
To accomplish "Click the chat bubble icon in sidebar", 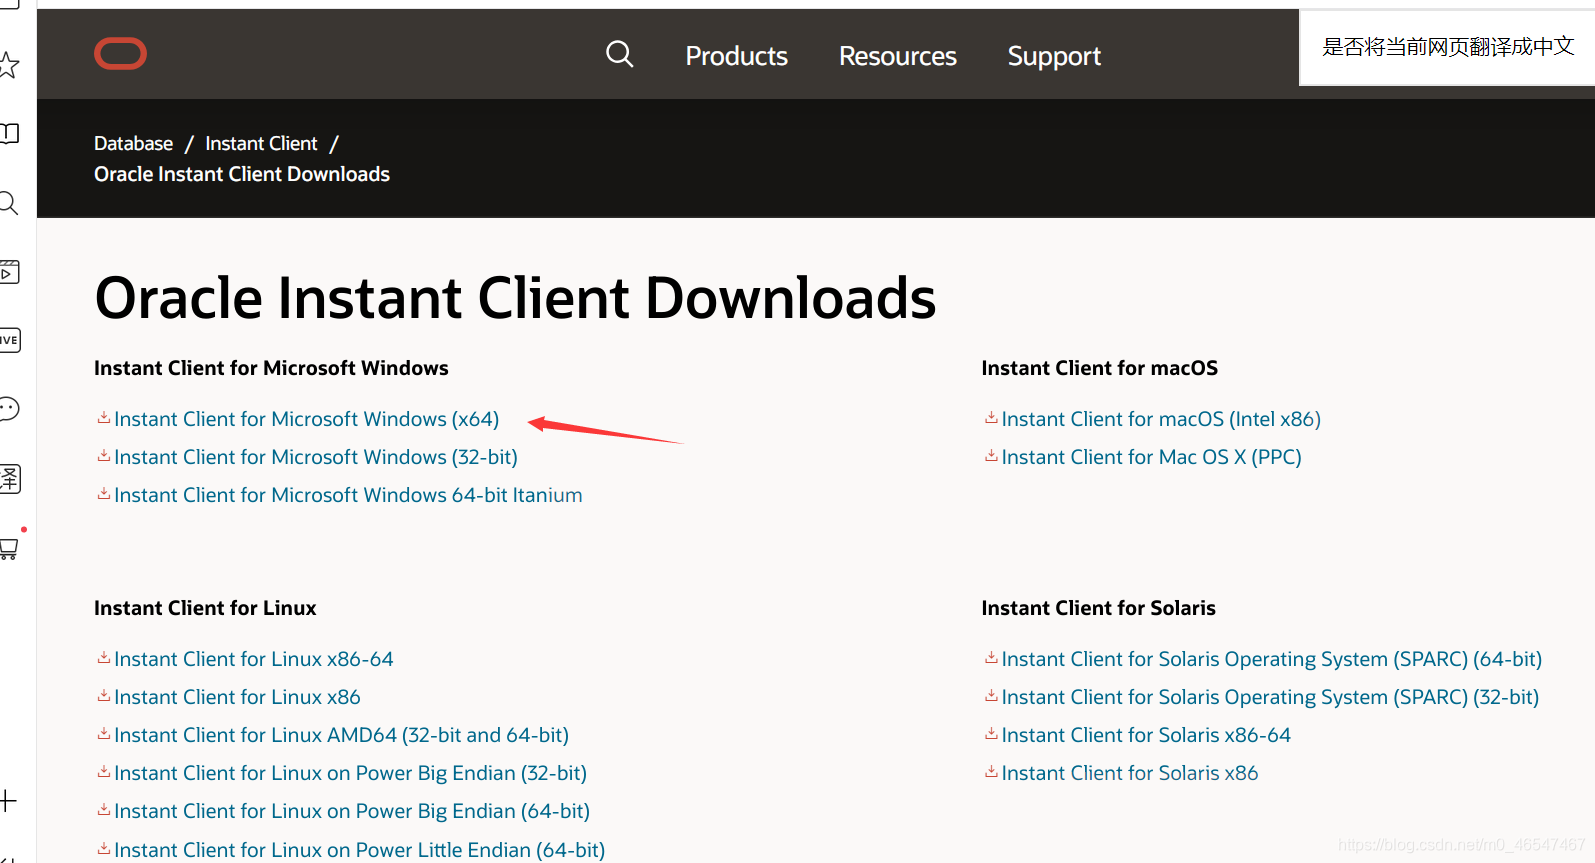I will 8,408.
